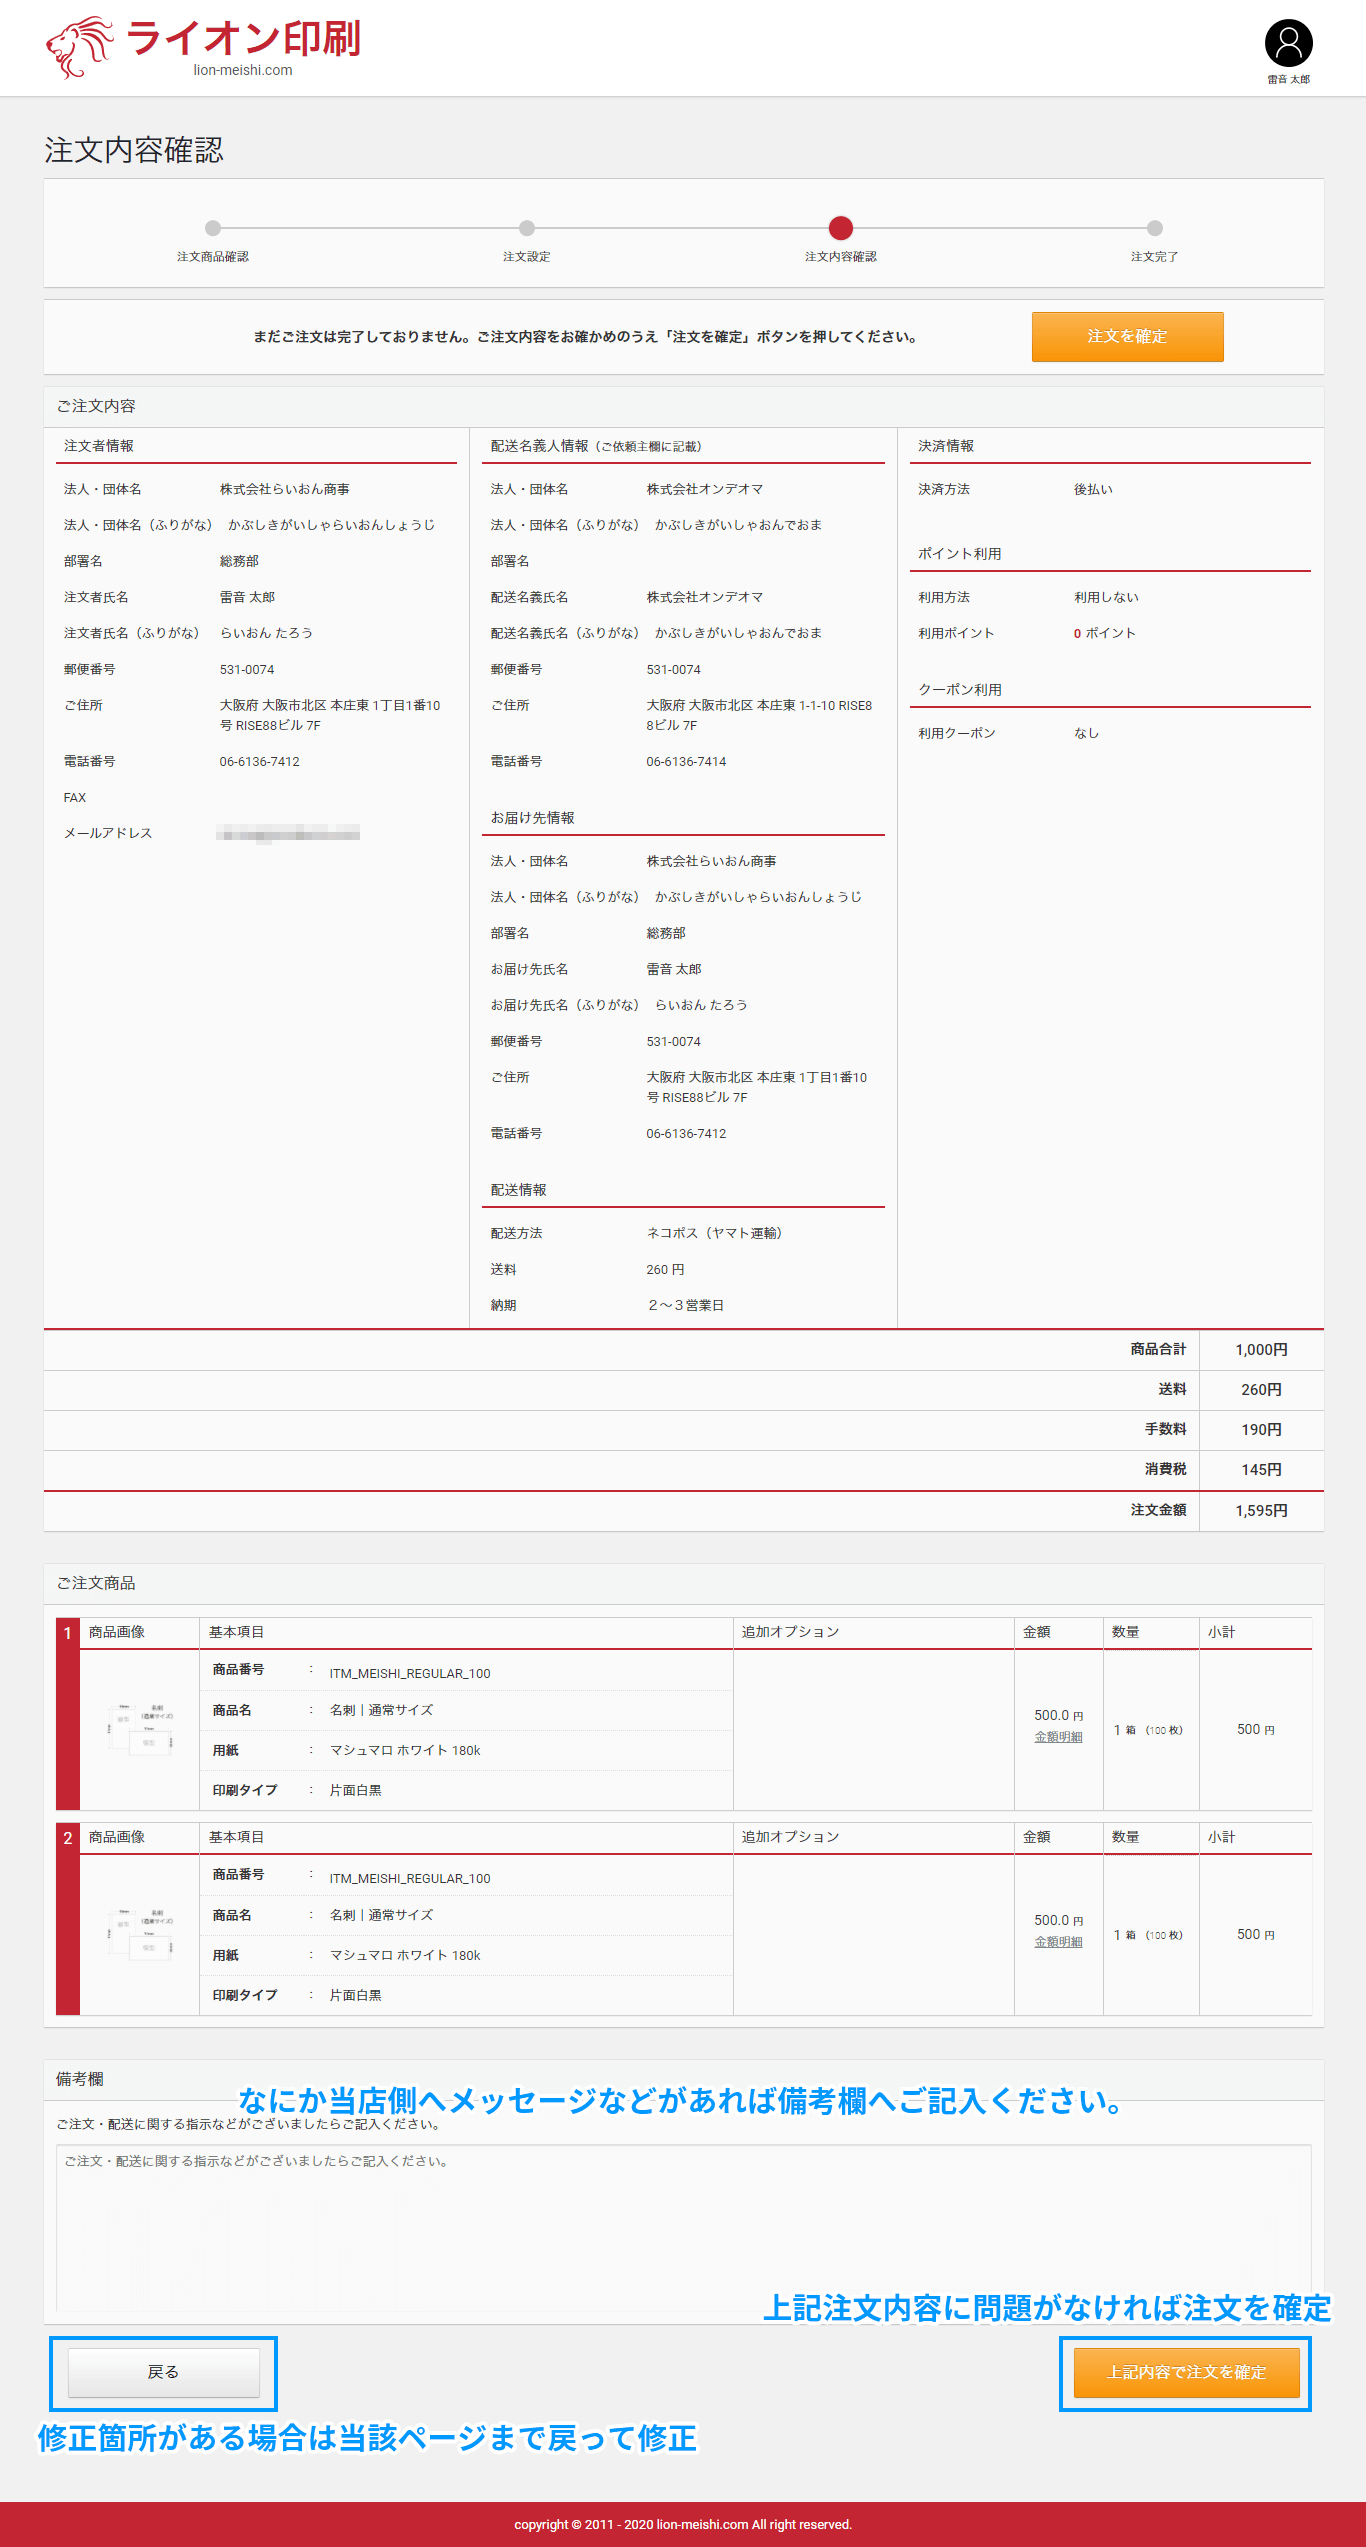Click the 上記内容で注文を確定 button
This screenshot has height=2547, width=1366.
pos(1186,2372)
